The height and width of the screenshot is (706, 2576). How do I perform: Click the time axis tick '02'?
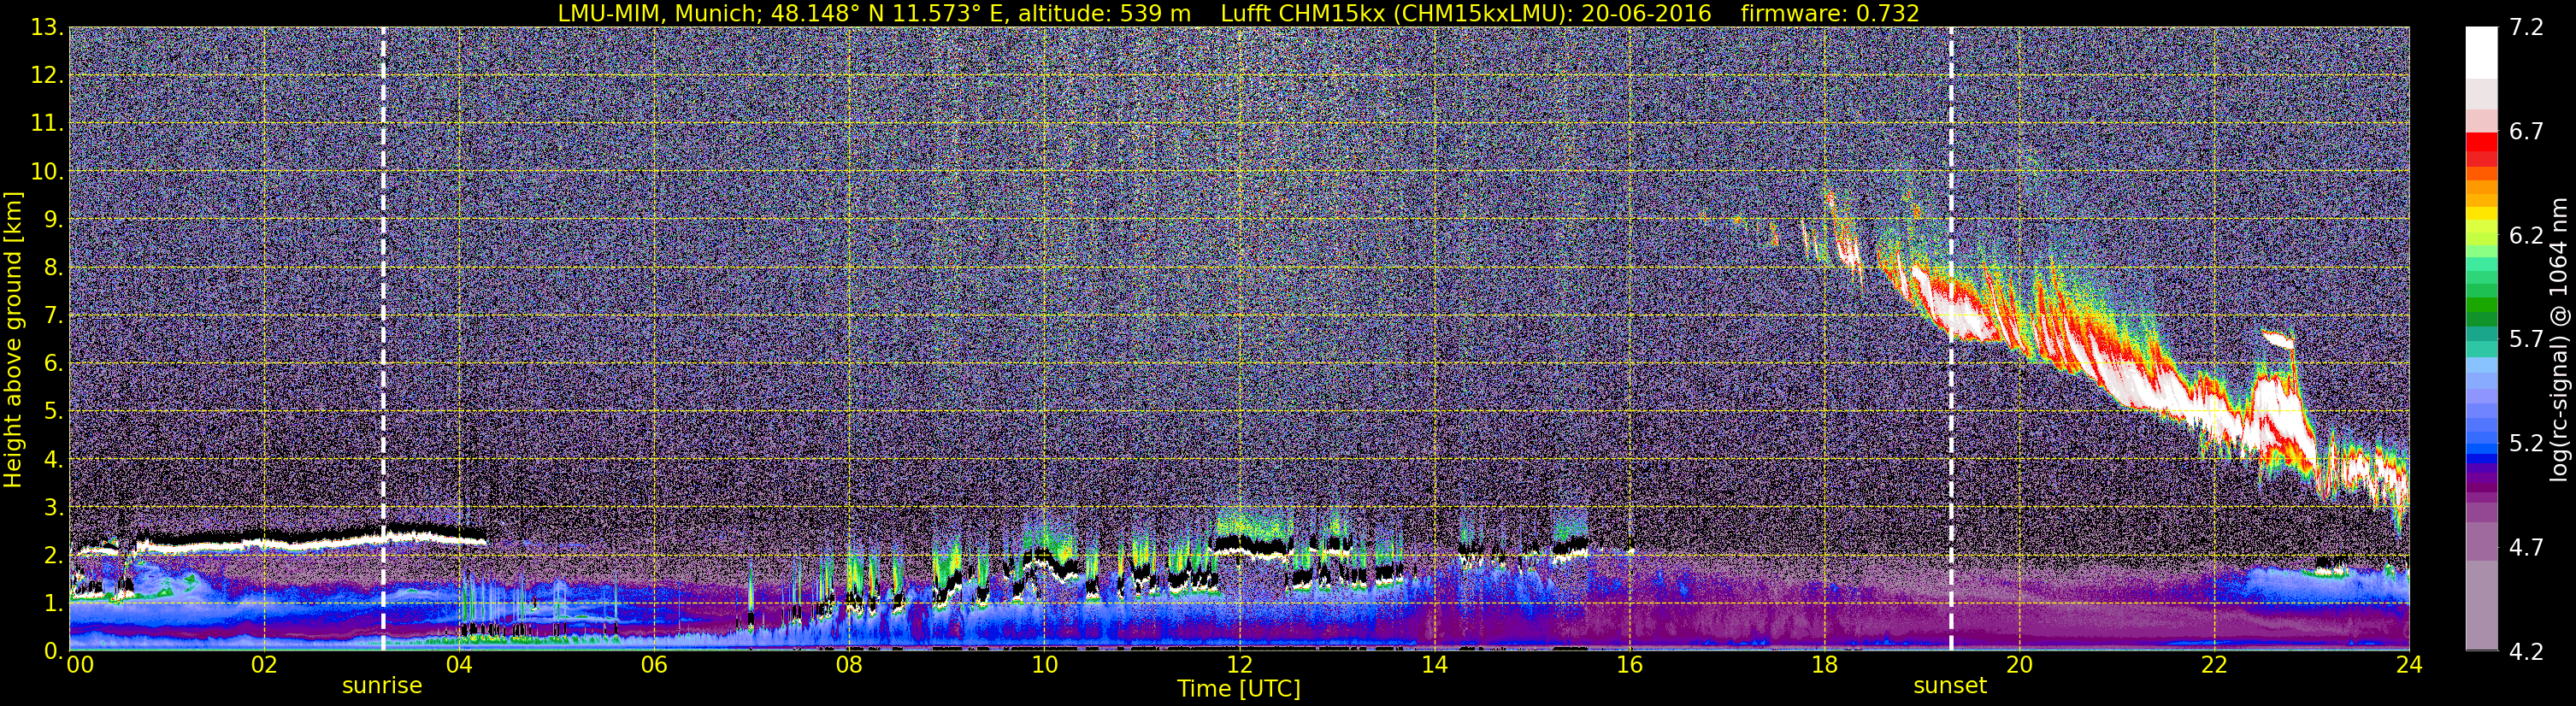263,666
